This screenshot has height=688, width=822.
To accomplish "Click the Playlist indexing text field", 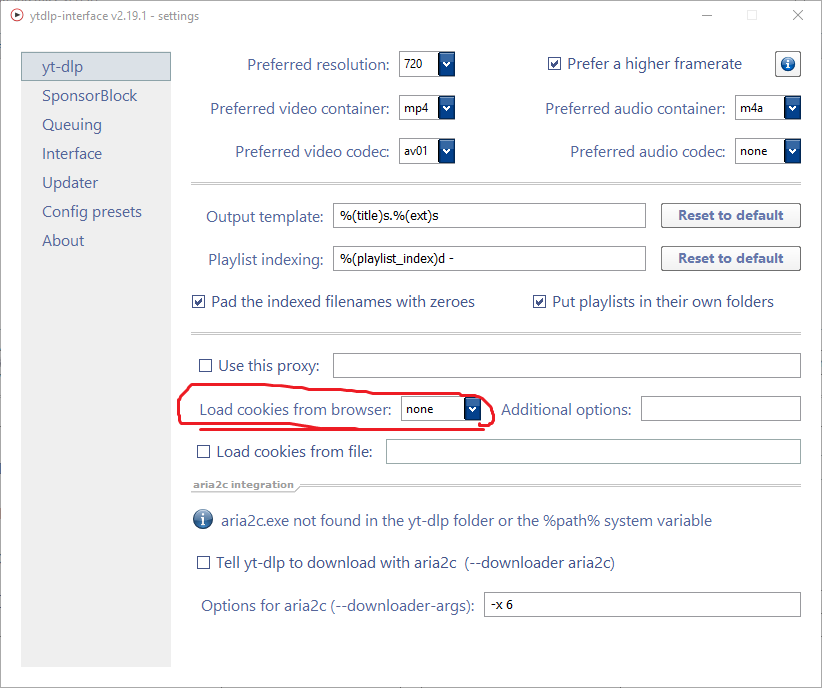I will 489,259.
